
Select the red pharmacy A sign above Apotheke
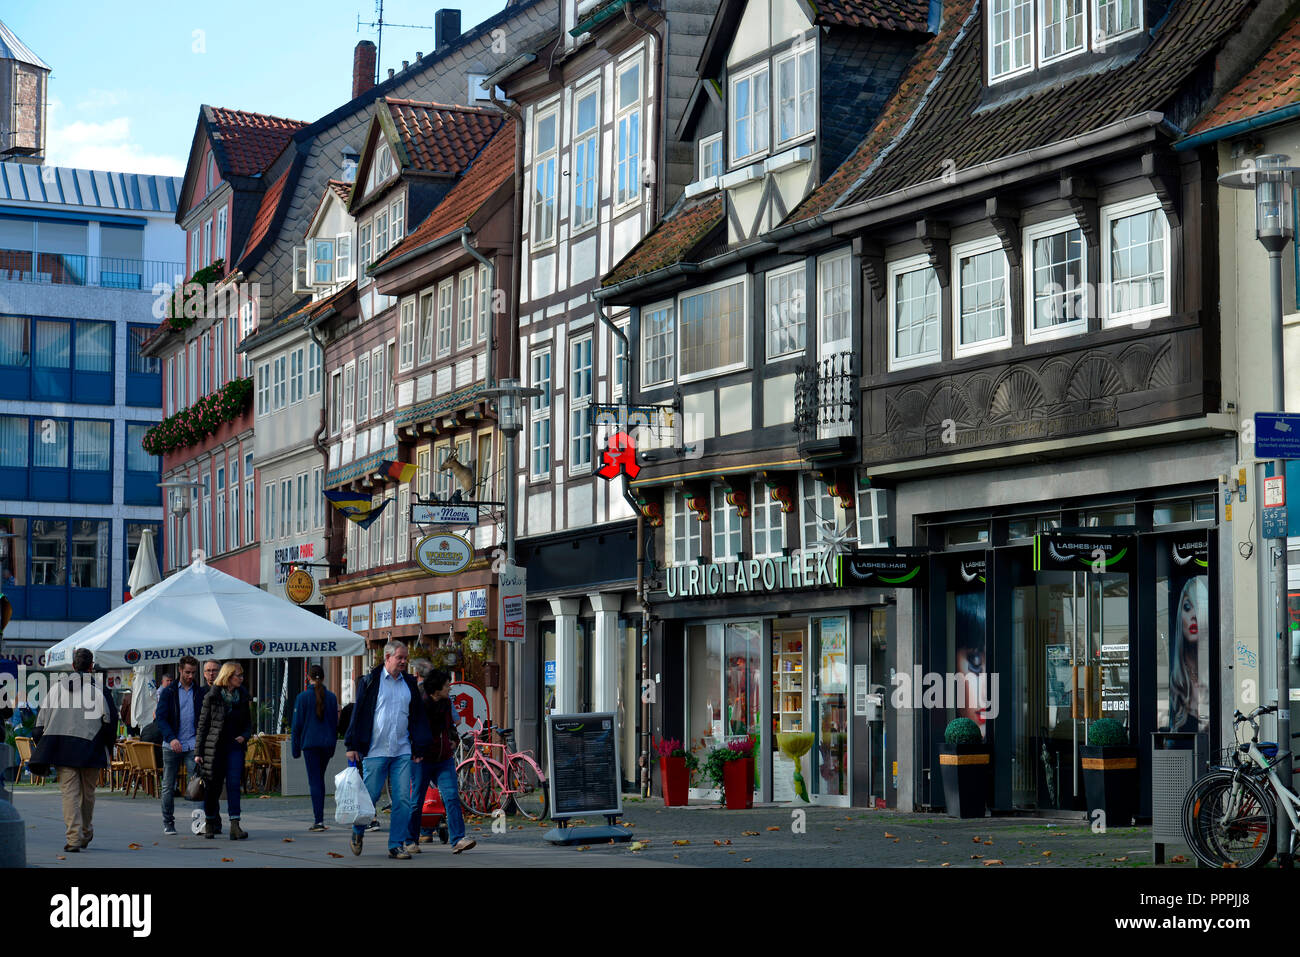pyautogui.click(x=619, y=456)
